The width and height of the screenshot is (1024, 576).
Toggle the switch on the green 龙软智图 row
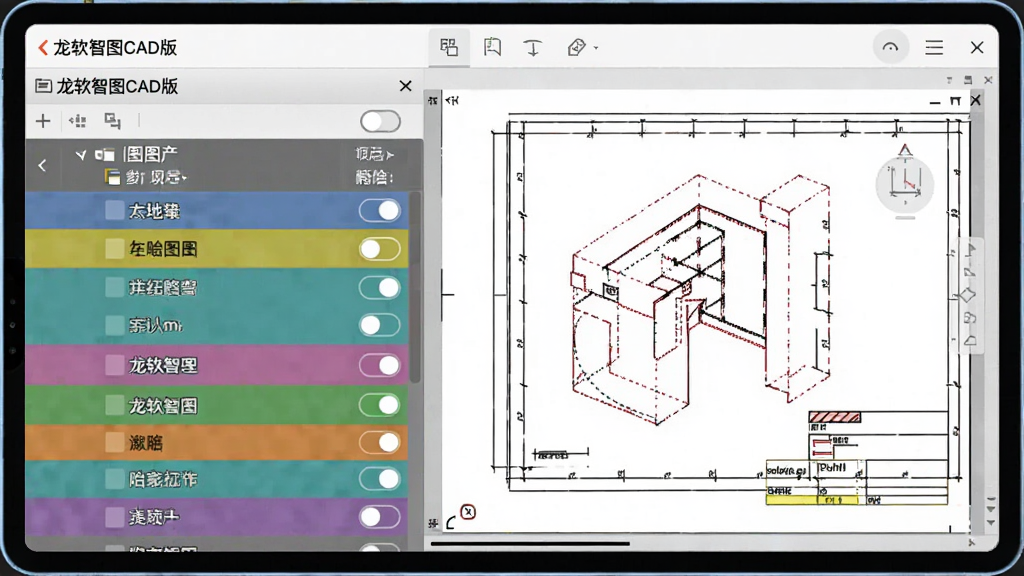tap(379, 406)
